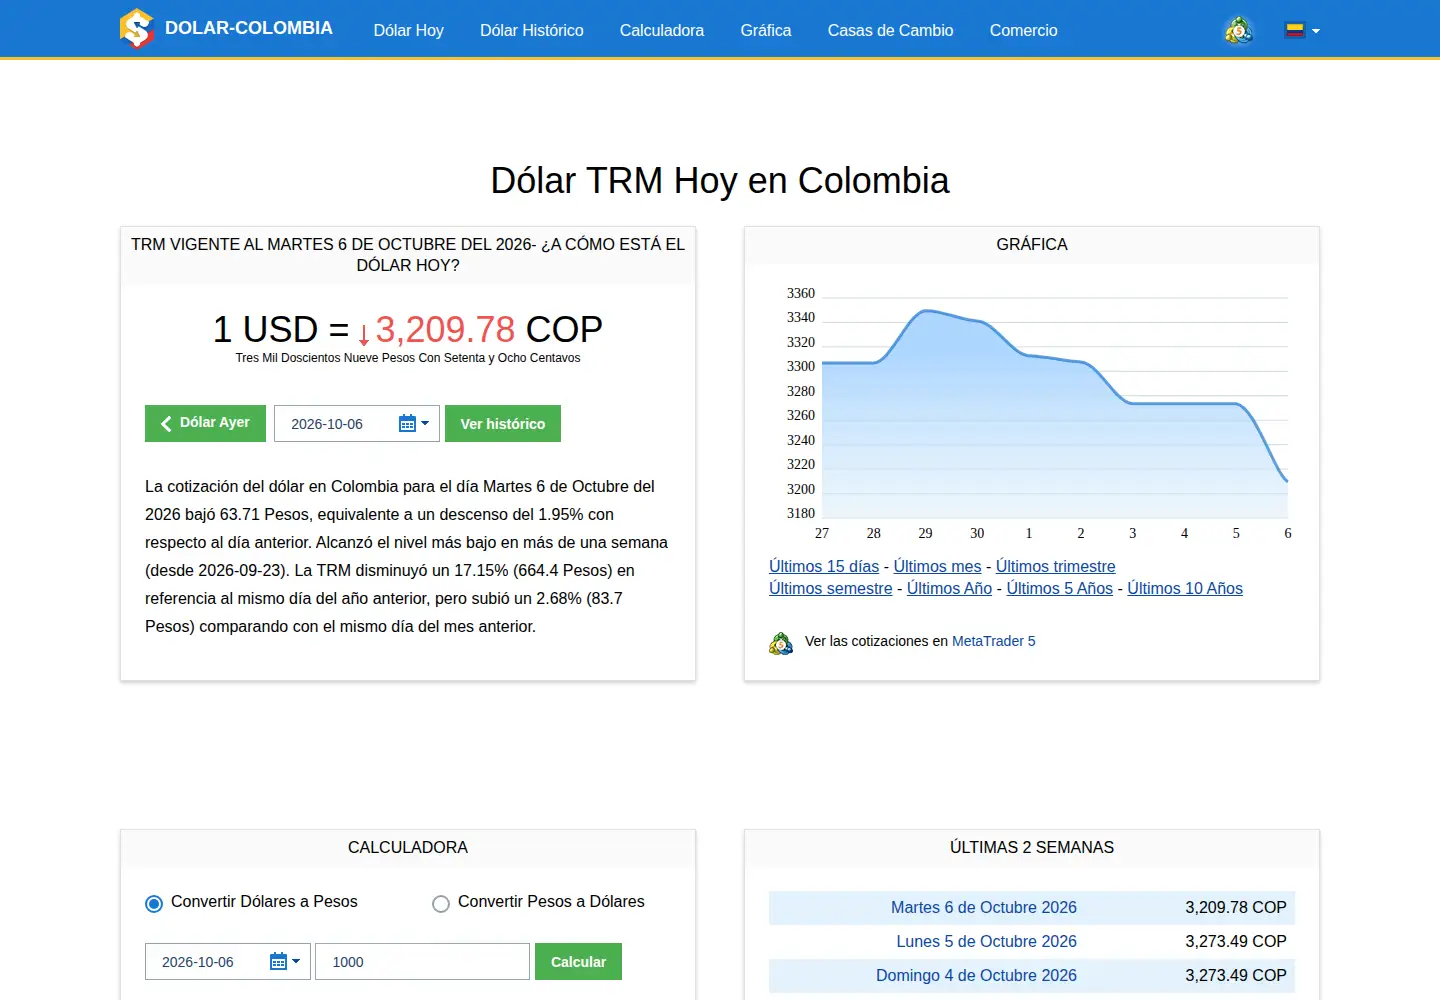
Task: Open the TRM date picker dropdown arrow
Action: 425,424
